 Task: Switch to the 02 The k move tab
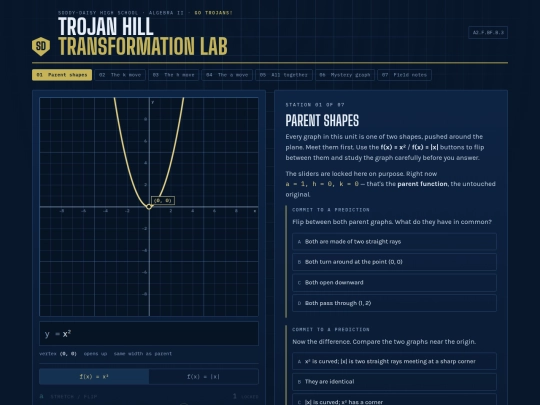120,75
